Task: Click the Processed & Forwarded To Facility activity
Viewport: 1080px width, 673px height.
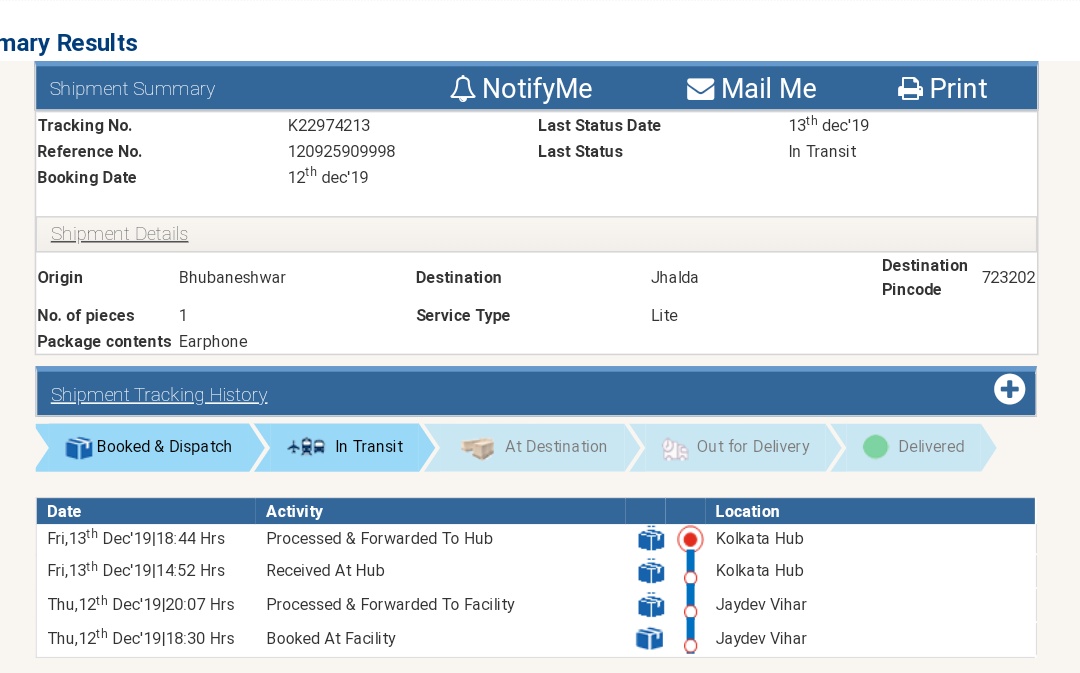Action: pos(391,605)
